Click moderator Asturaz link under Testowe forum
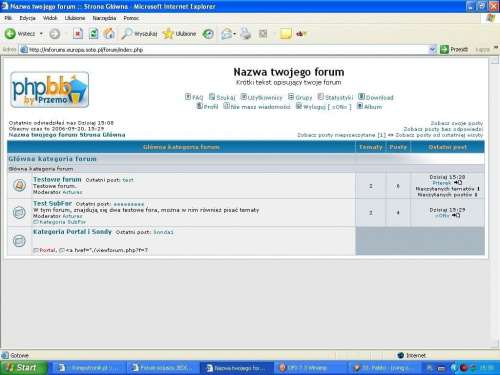The image size is (500, 375). pyautogui.click(x=72, y=192)
